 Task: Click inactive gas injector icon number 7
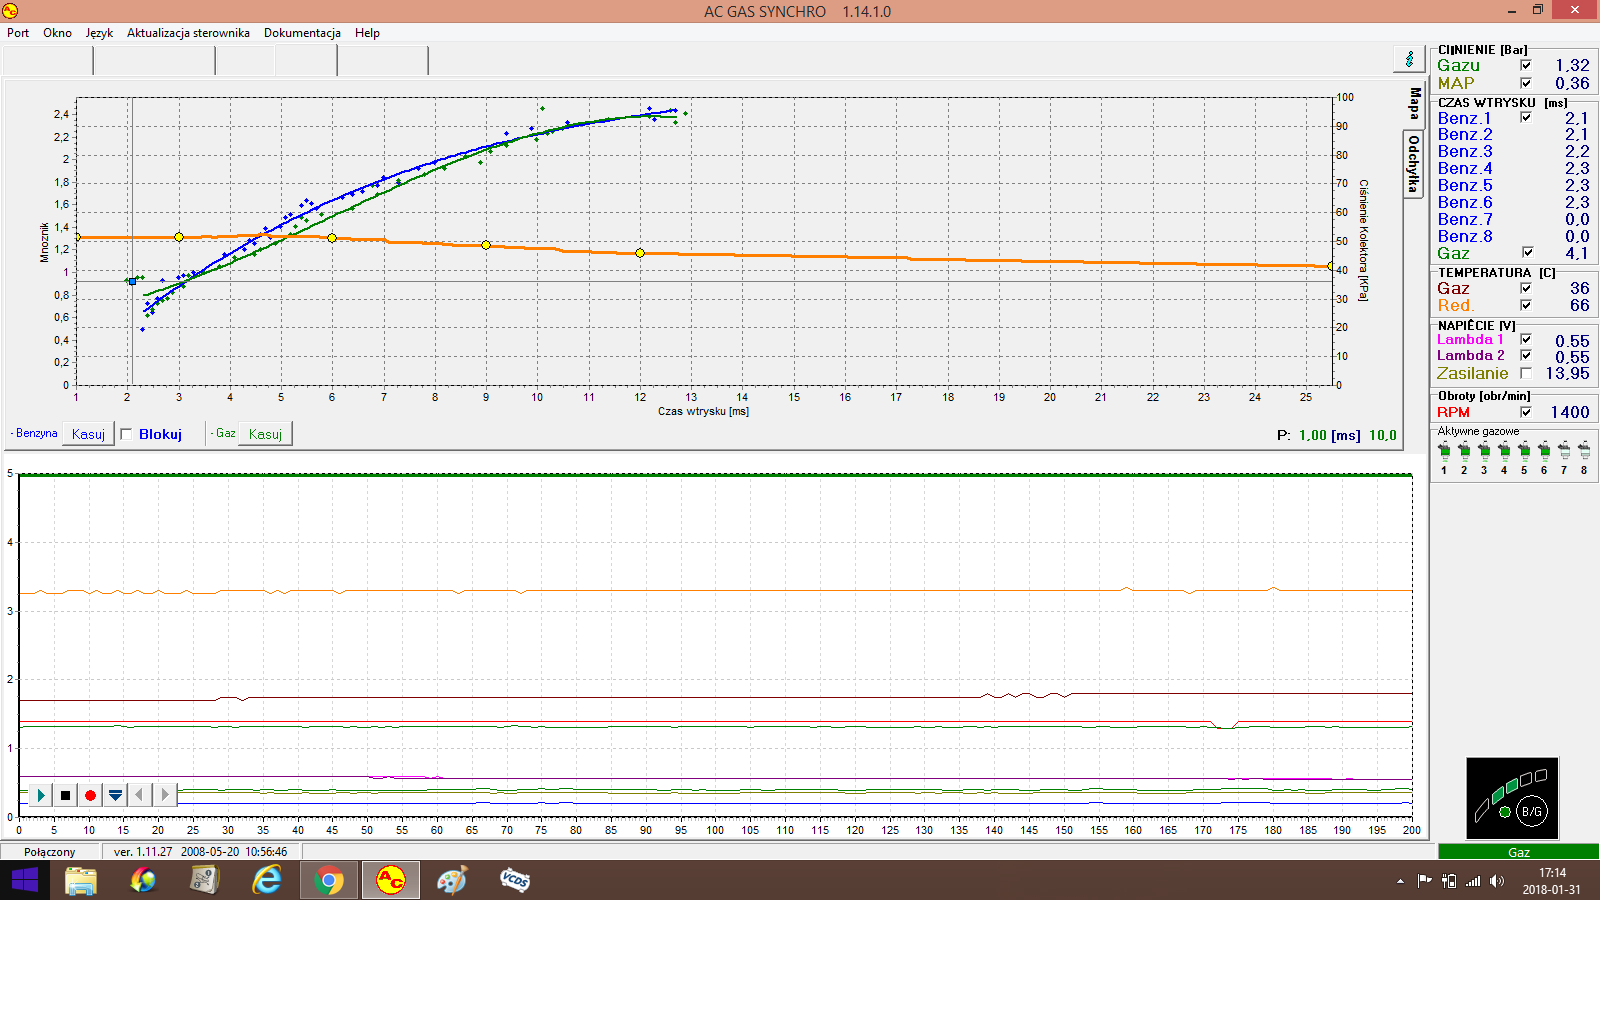tap(1564, 451)
